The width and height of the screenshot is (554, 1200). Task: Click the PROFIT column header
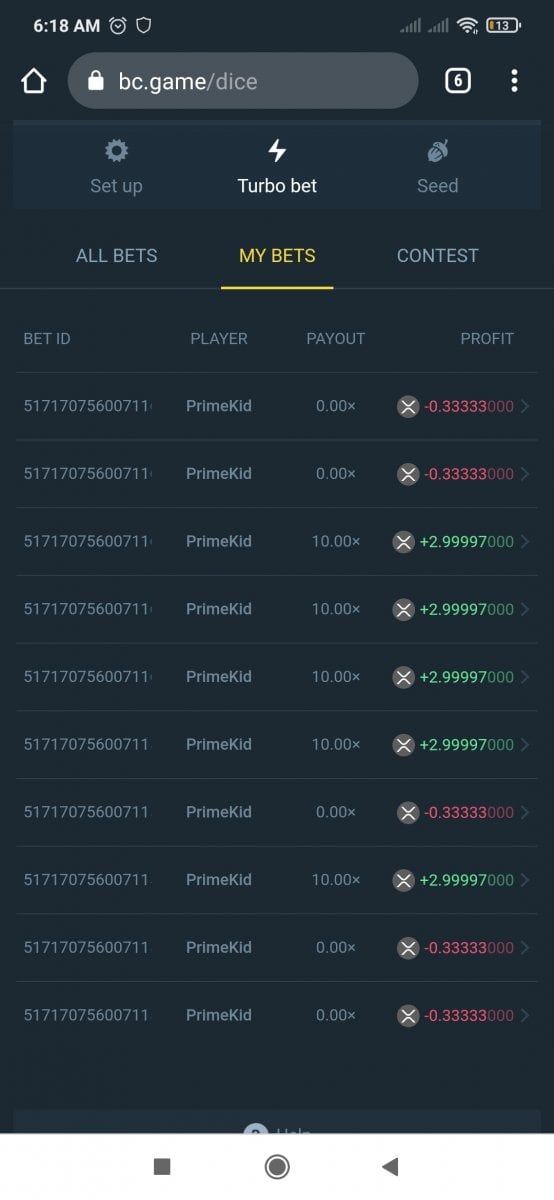point(487,339)
